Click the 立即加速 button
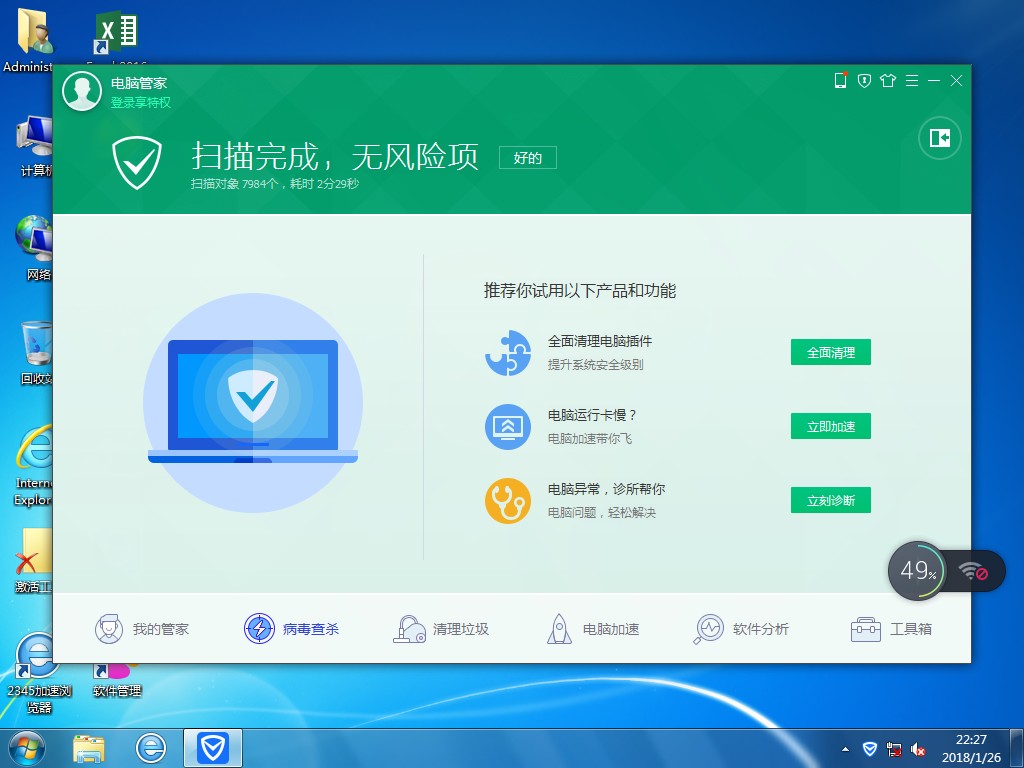Screen dimensions: 1024x768 pos(831,426)
